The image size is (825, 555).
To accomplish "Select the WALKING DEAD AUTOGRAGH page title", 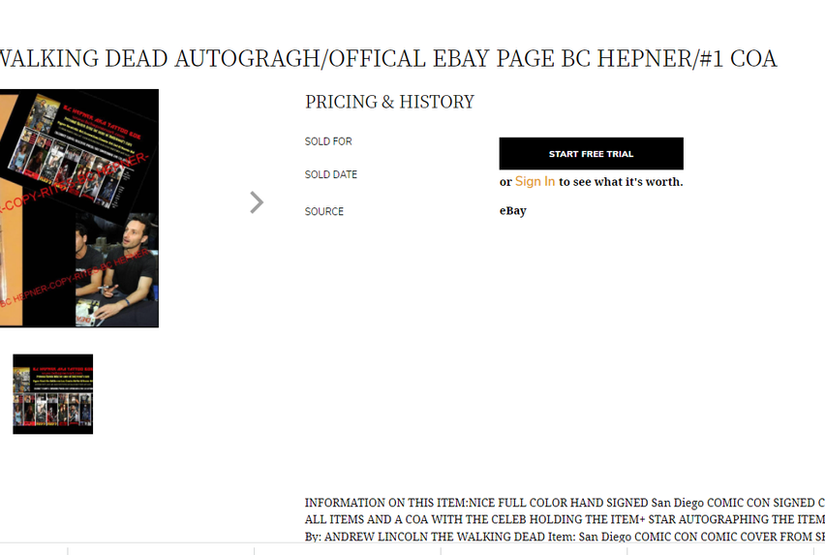I will pos(388,59).
